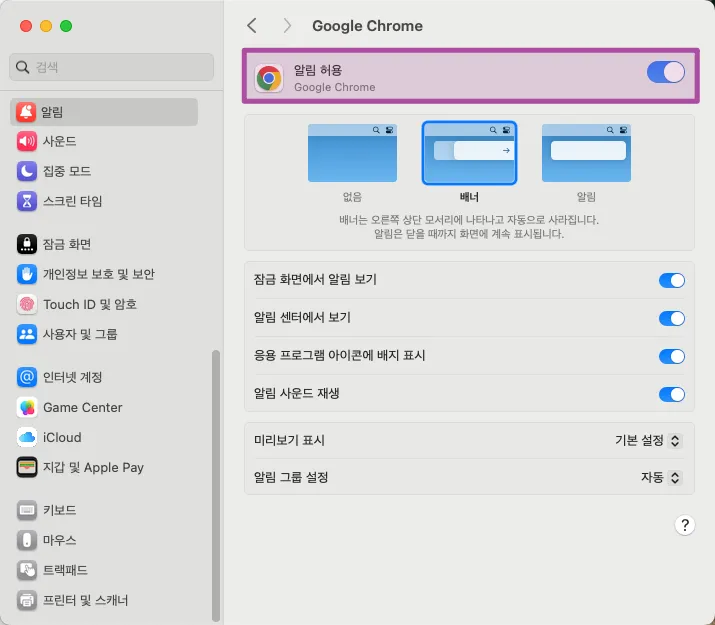Open 지갑 및 Apple Pay wallet icon

pyautogui.click(x=26, y=467)
